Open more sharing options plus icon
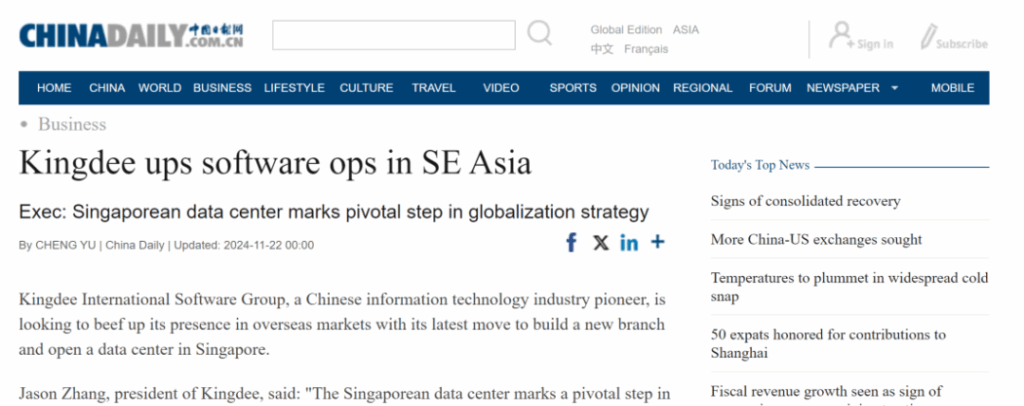Viewport: 1024px width, 406px height. pyautogui.click(x=657, y=242)
